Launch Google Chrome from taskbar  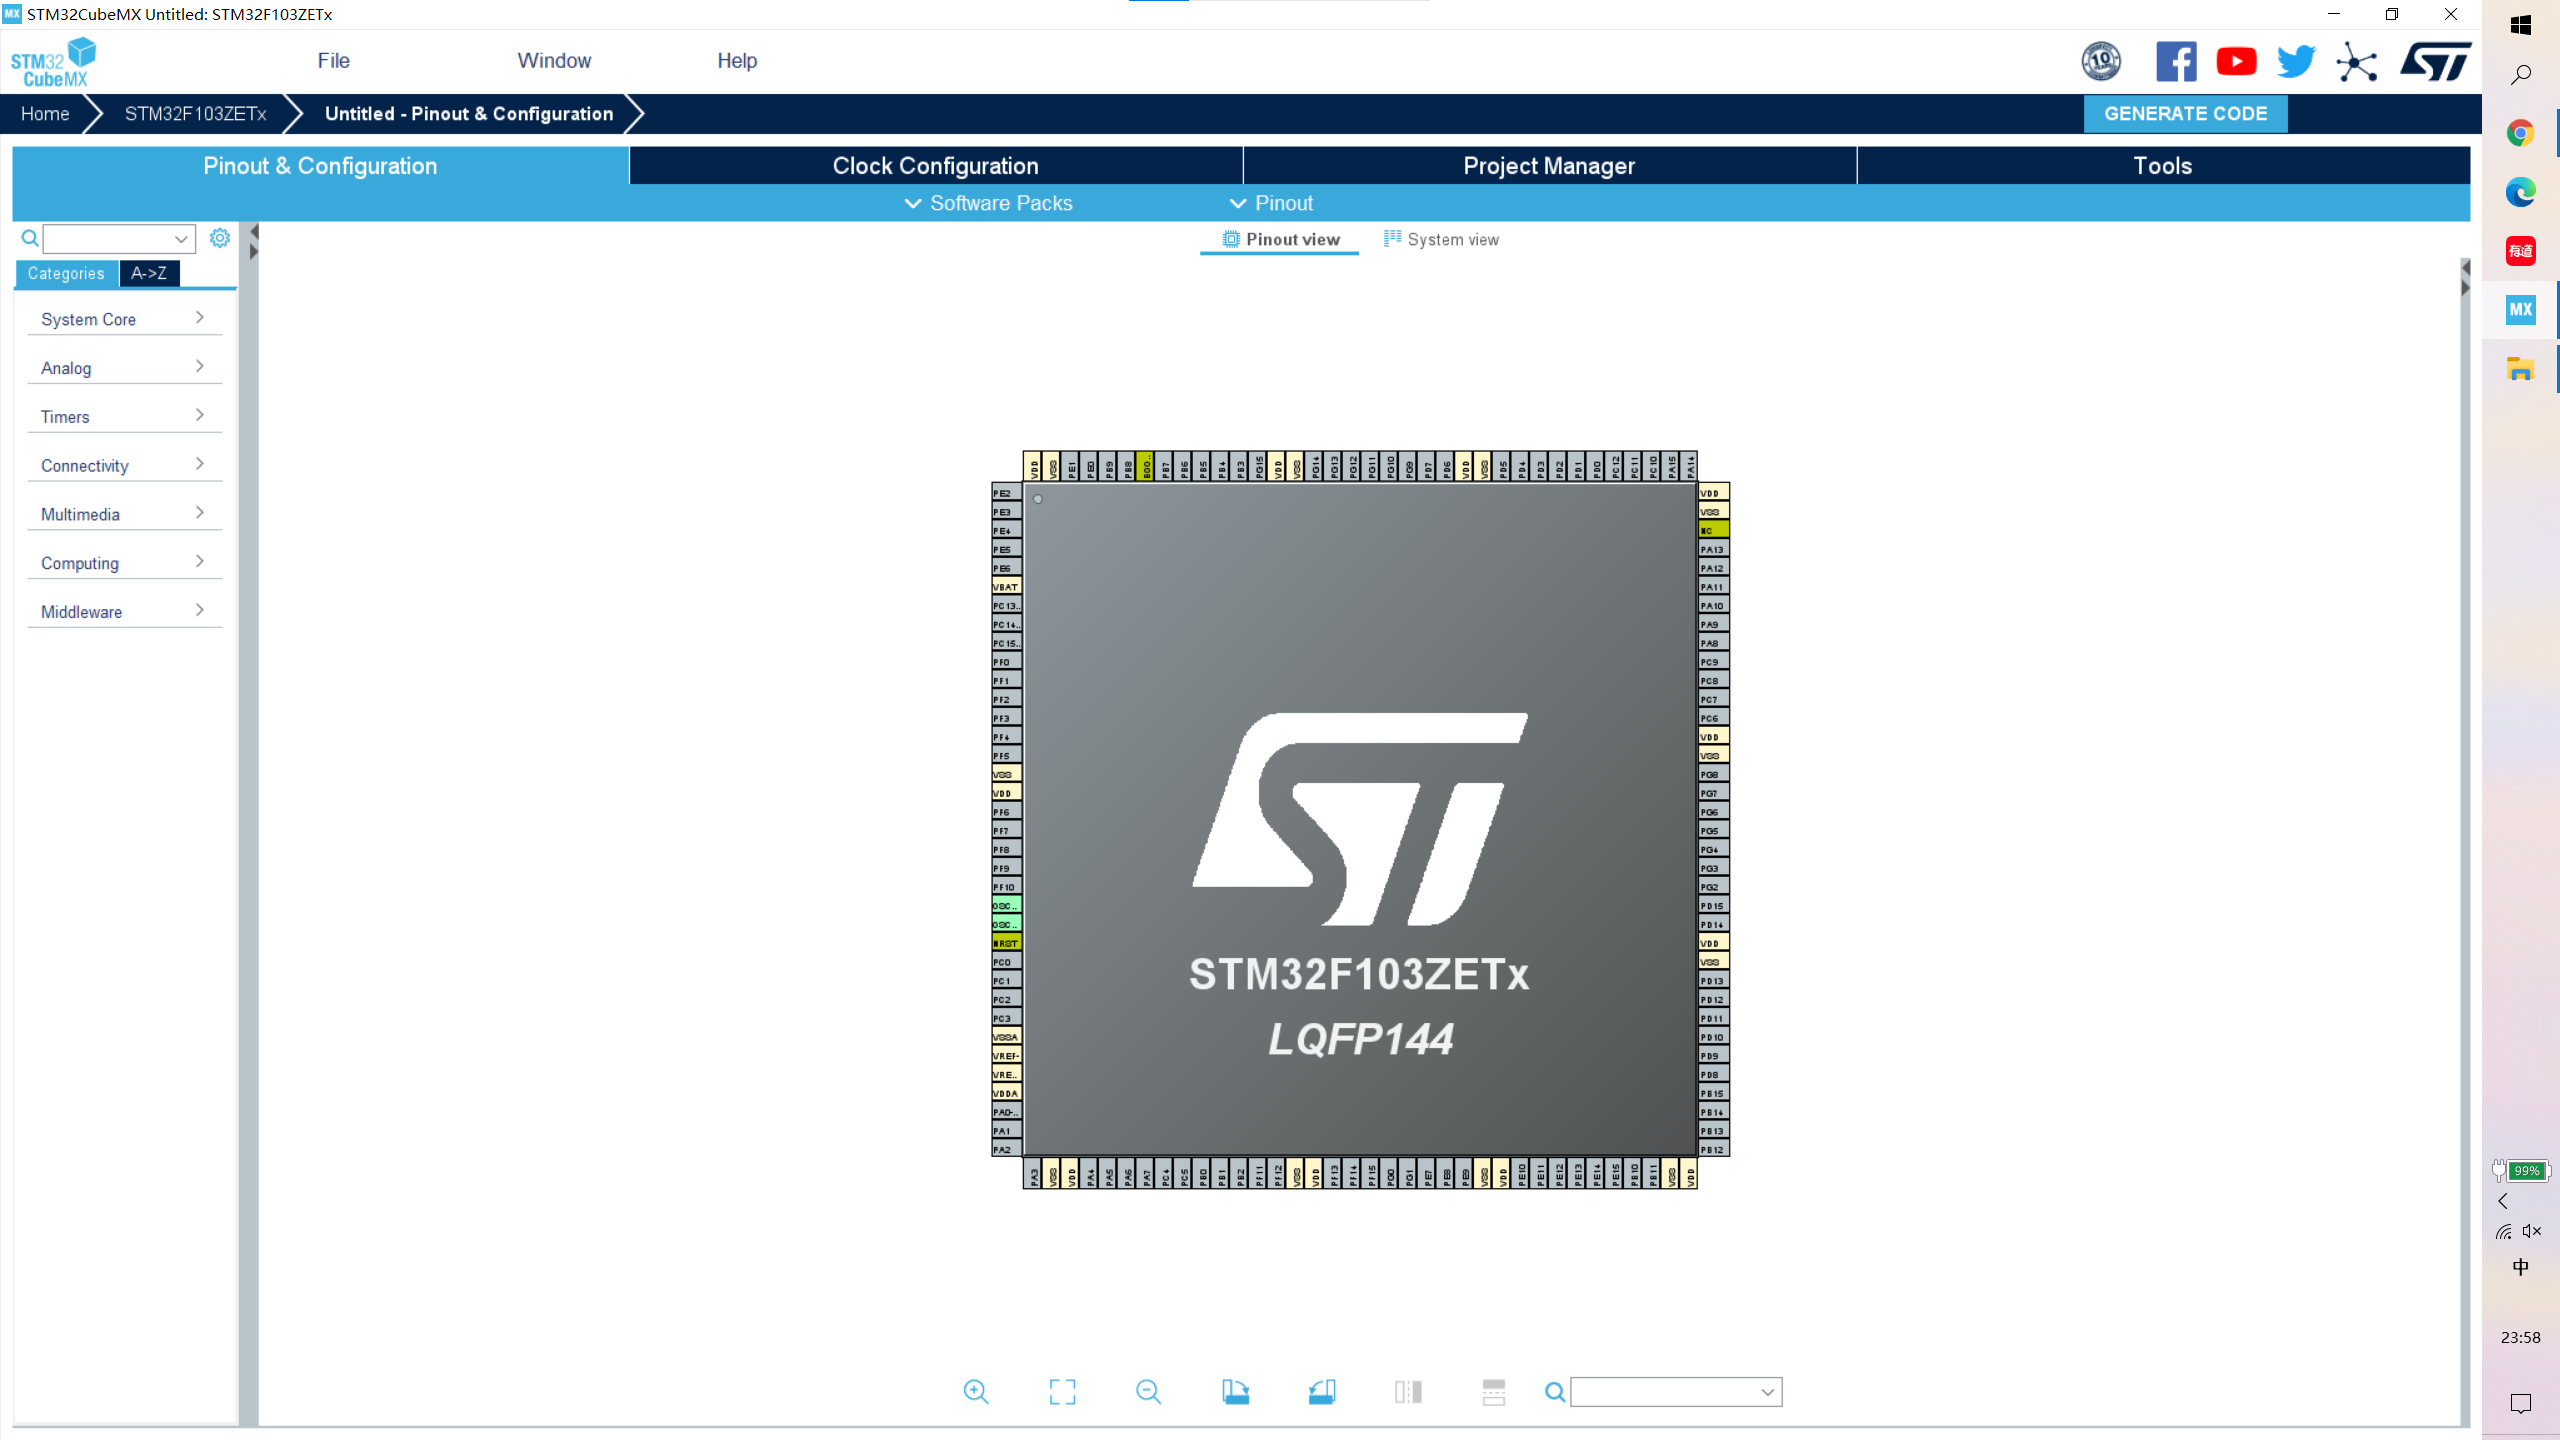tap(2520, 133)
